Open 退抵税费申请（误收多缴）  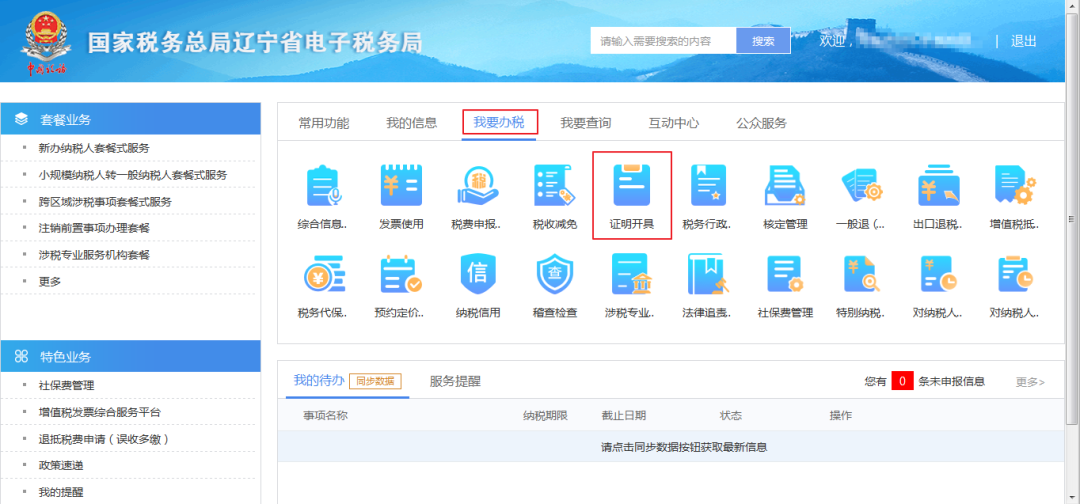click(x=105, y=439)
